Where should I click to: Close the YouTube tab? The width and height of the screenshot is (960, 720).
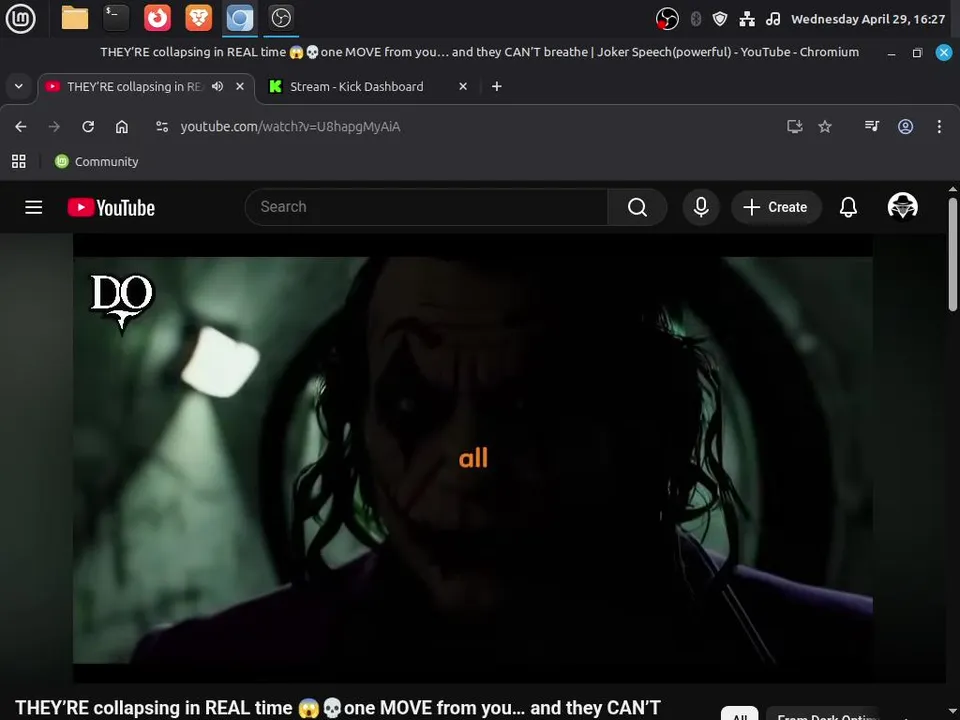click(240, 86)
